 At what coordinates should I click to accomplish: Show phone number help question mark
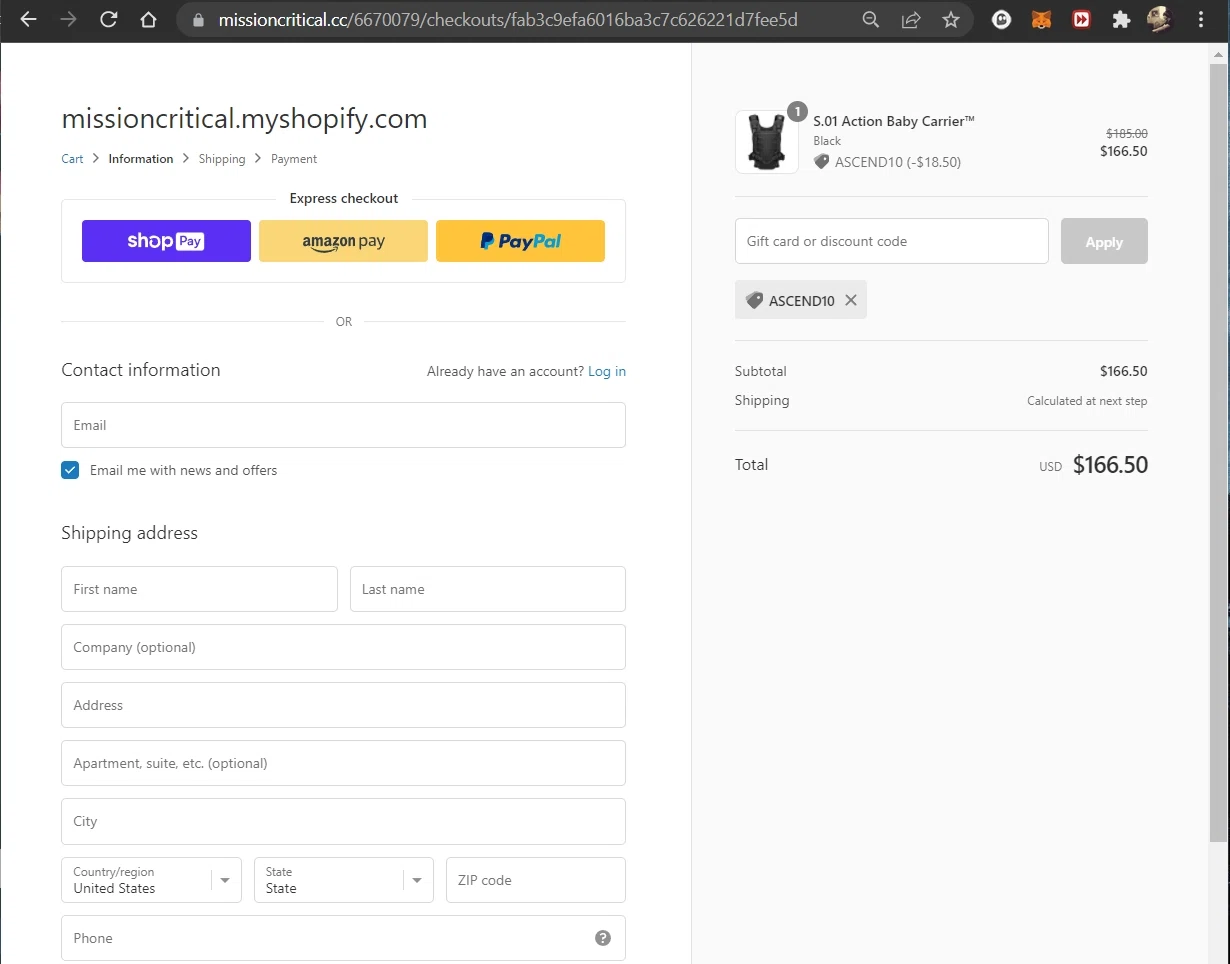(x=603, y=938)
